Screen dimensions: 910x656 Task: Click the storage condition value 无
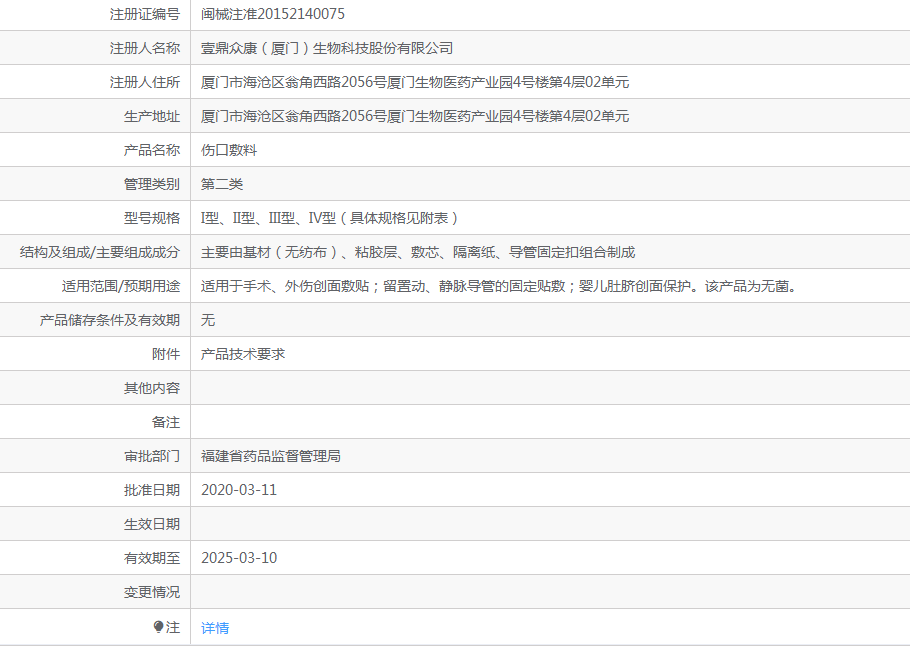[208, 320]
